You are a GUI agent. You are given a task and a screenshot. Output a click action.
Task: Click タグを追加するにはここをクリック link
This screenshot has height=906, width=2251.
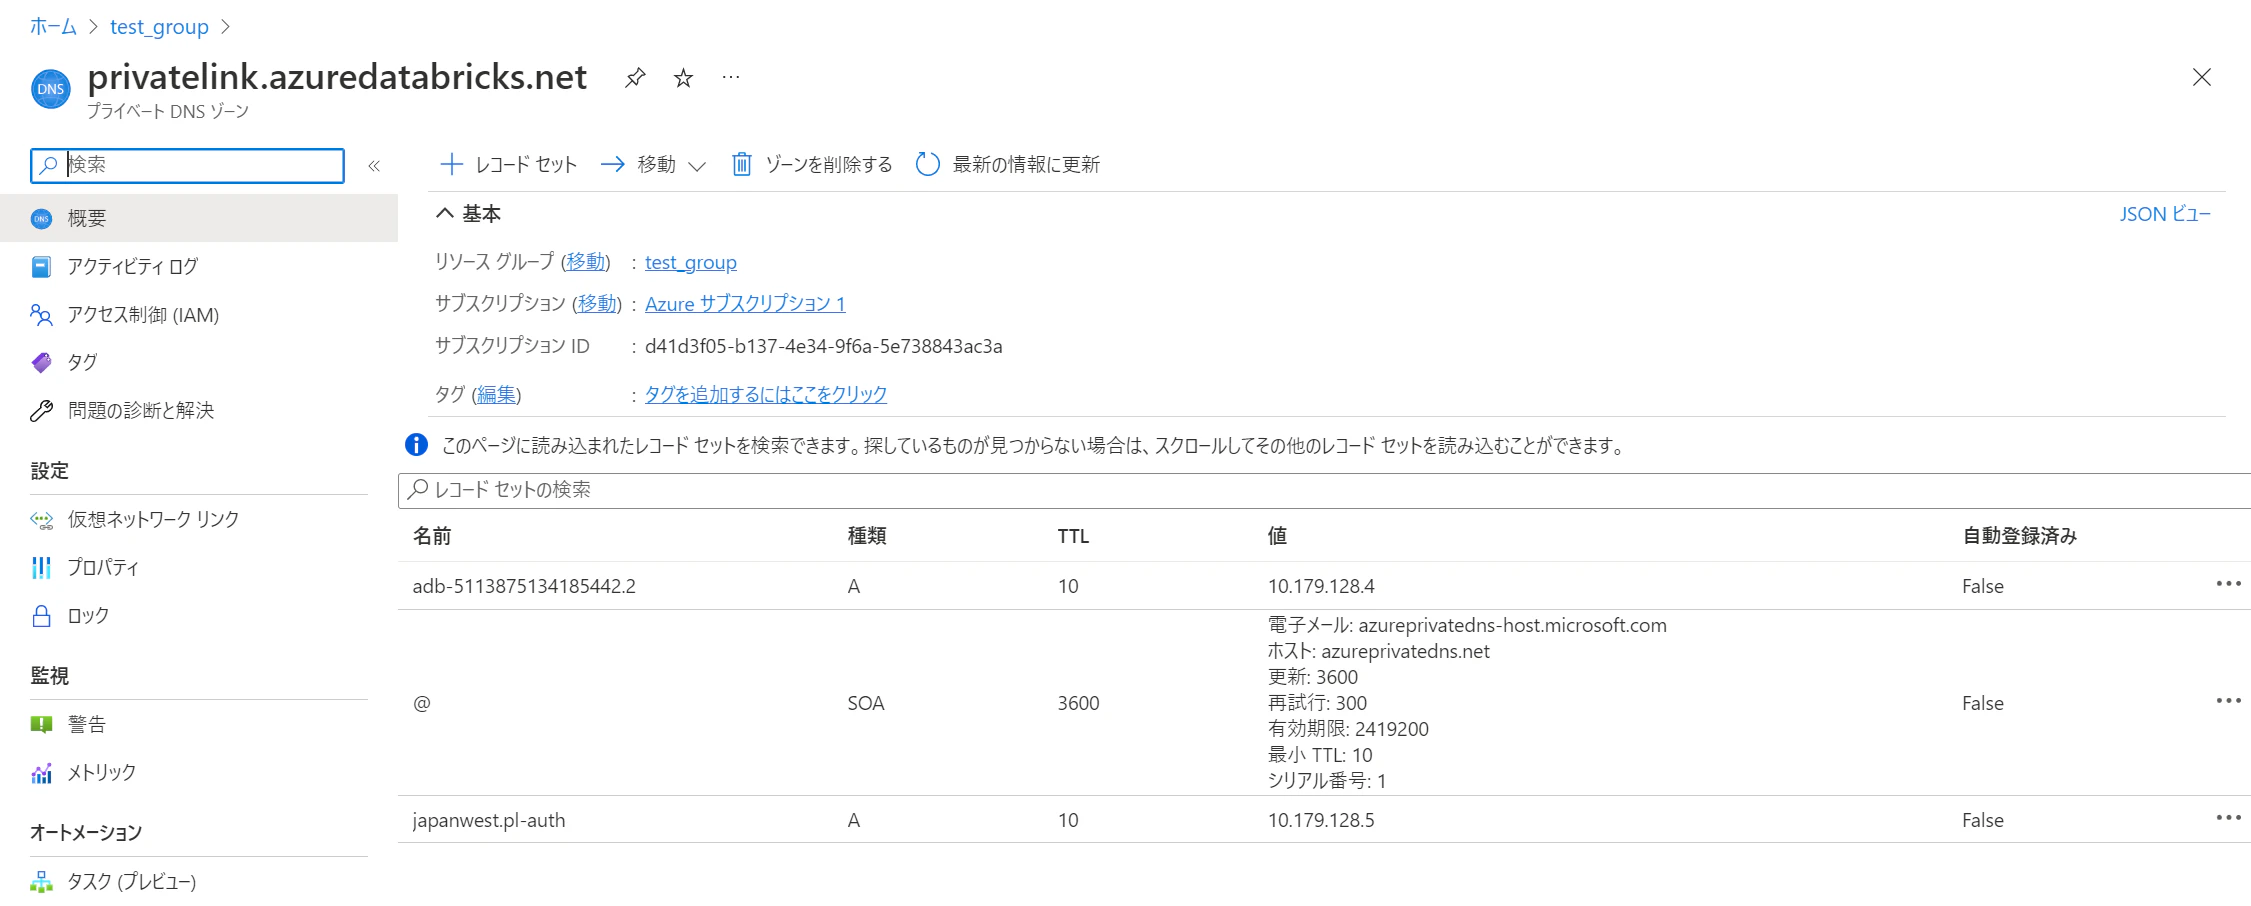point(766,394)
